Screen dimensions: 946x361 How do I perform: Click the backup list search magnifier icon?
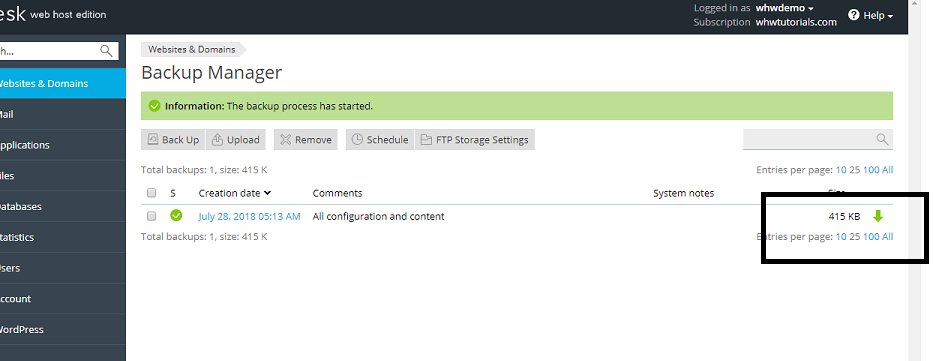(x=882, y=139)
